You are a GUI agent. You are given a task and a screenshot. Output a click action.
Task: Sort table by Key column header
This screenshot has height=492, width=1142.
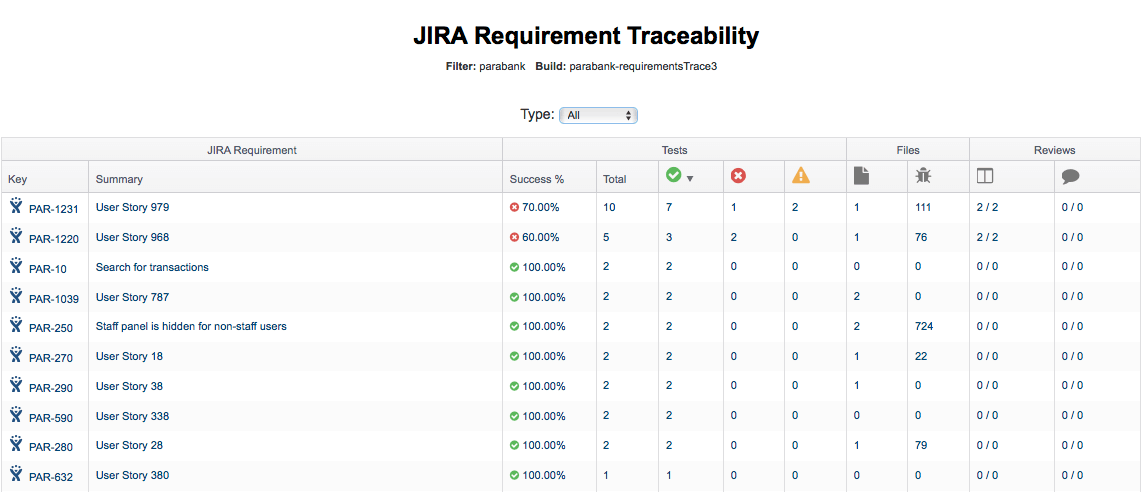click(x=18, y=179)
